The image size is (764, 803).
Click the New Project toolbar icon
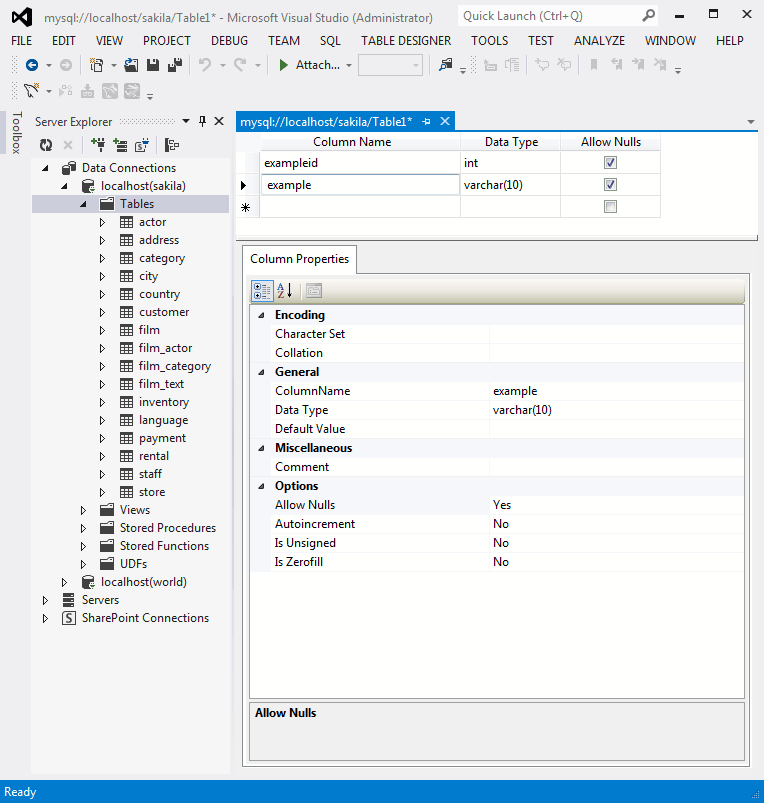(x=96, y=65)
